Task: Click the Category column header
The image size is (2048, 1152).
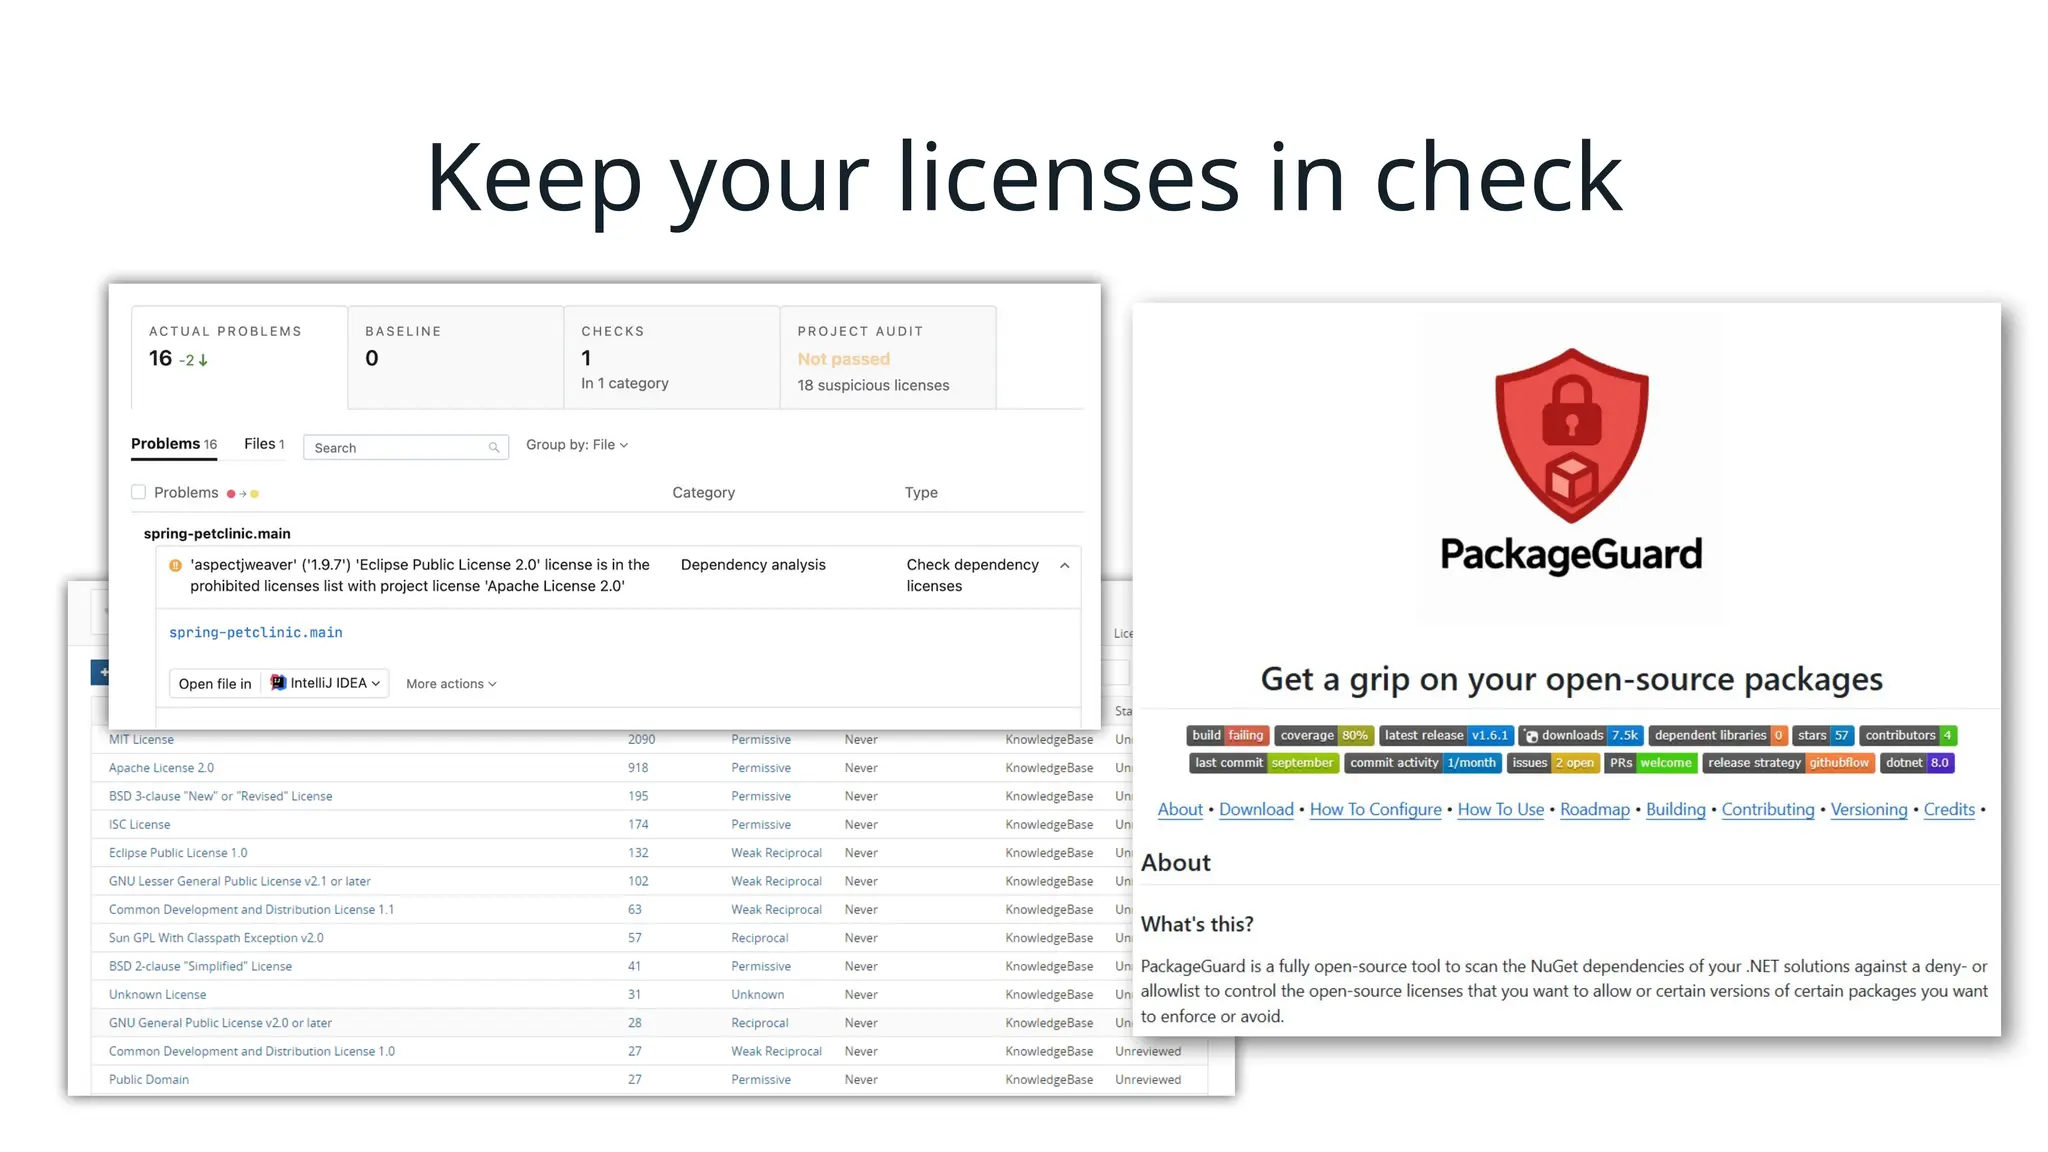Action: [703, 493]
